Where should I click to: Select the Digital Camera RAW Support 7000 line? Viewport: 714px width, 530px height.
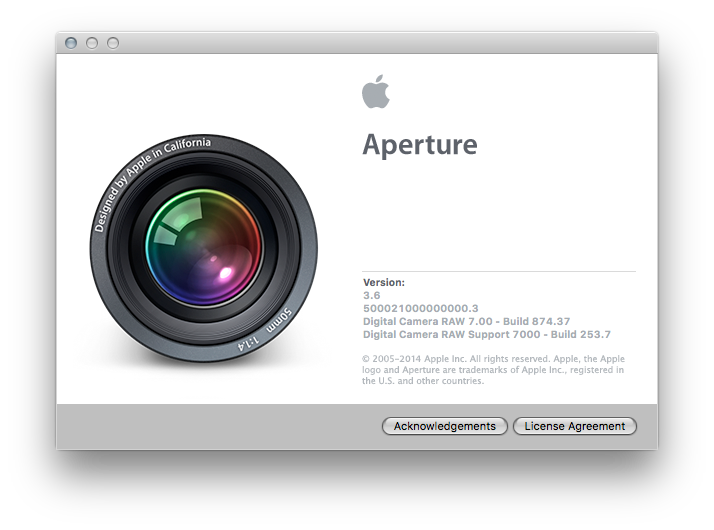(487, 335)
